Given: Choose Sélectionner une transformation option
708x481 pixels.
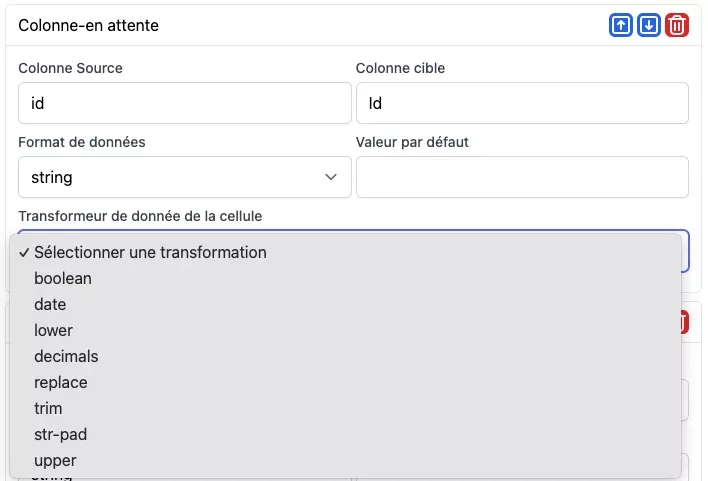Looking at the screenshot, I should coord(150,252).
